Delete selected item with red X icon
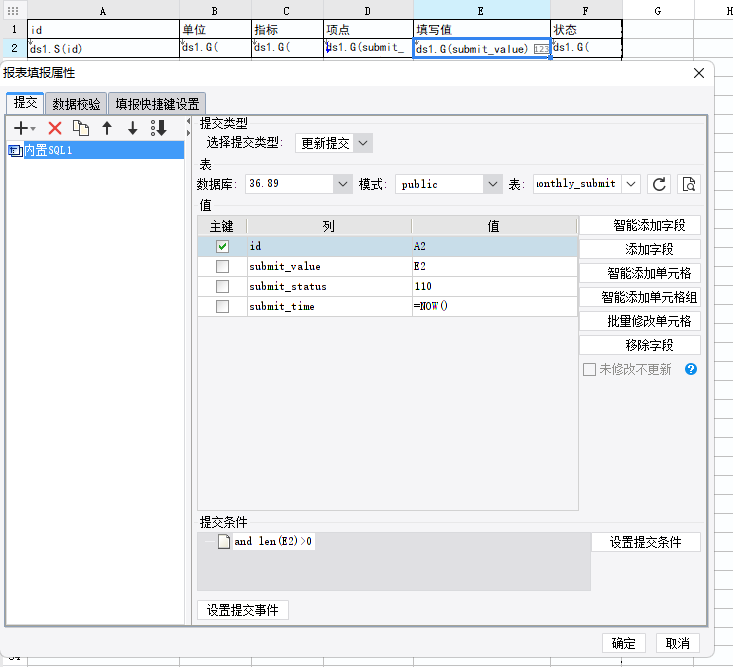Image resolution: width=733 pixels, height=667 pixels. coord(55,128)
